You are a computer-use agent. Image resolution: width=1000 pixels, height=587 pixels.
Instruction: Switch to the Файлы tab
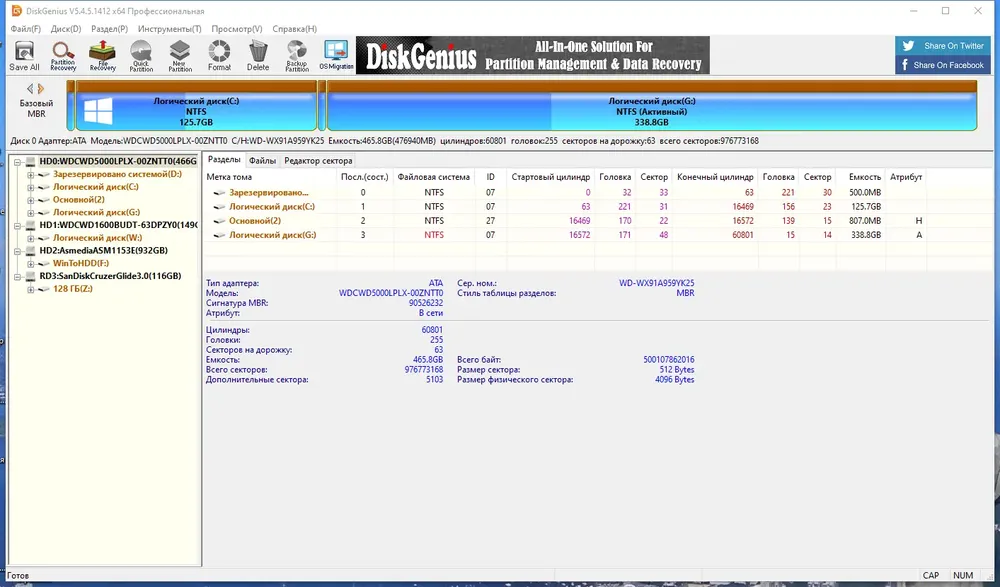click(x=262, y=161)
